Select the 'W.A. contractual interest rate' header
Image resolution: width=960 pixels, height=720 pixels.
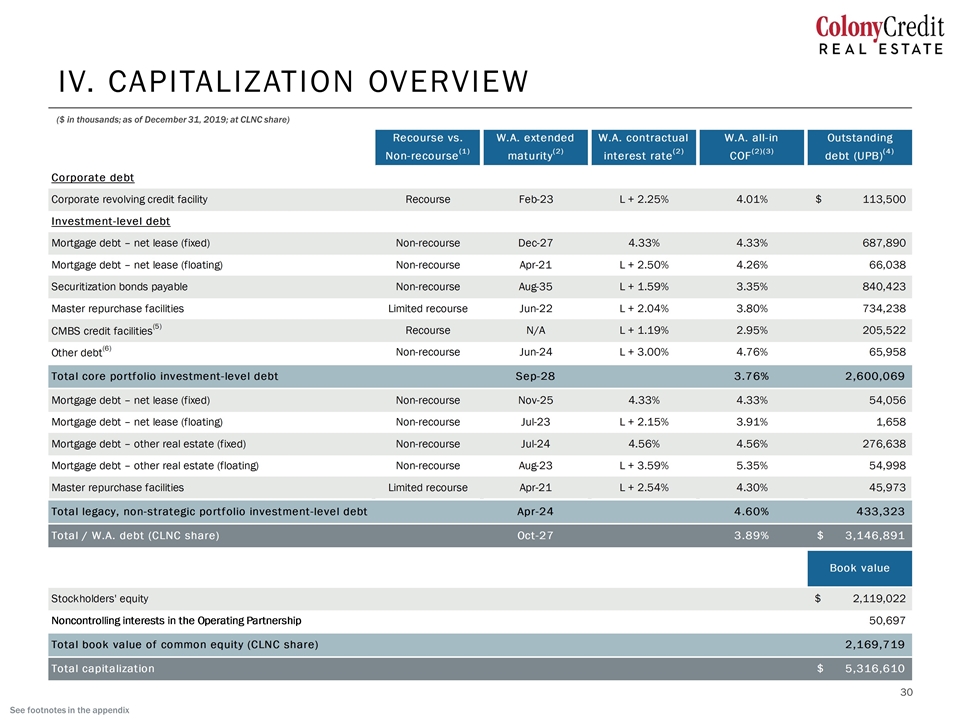[643, 147]
